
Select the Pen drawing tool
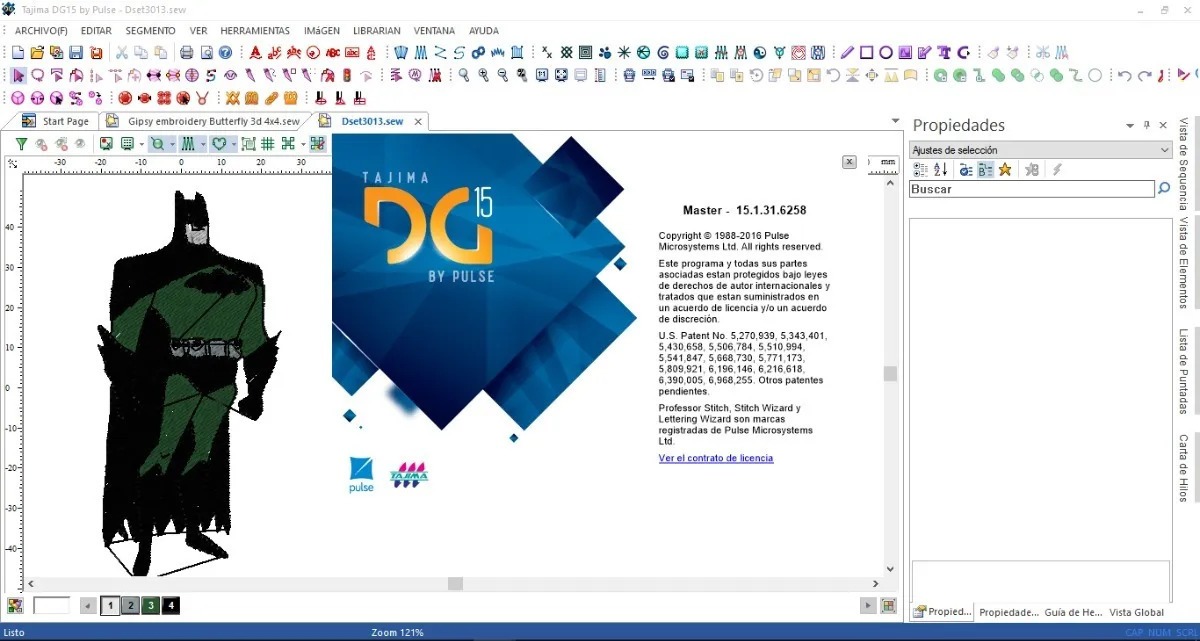pos(846,52)
